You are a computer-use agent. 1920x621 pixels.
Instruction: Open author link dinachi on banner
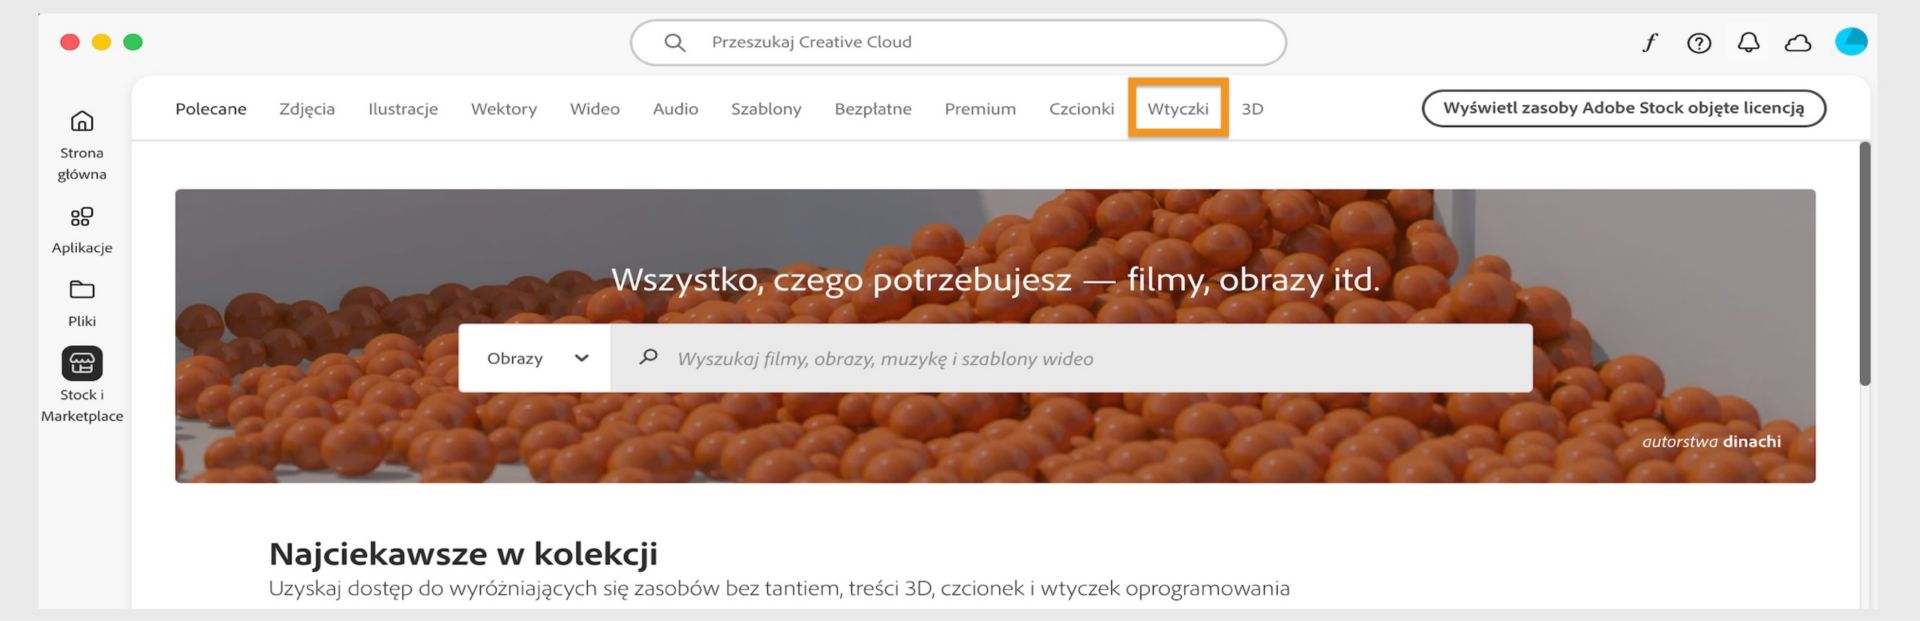(x=1752, y=441)
